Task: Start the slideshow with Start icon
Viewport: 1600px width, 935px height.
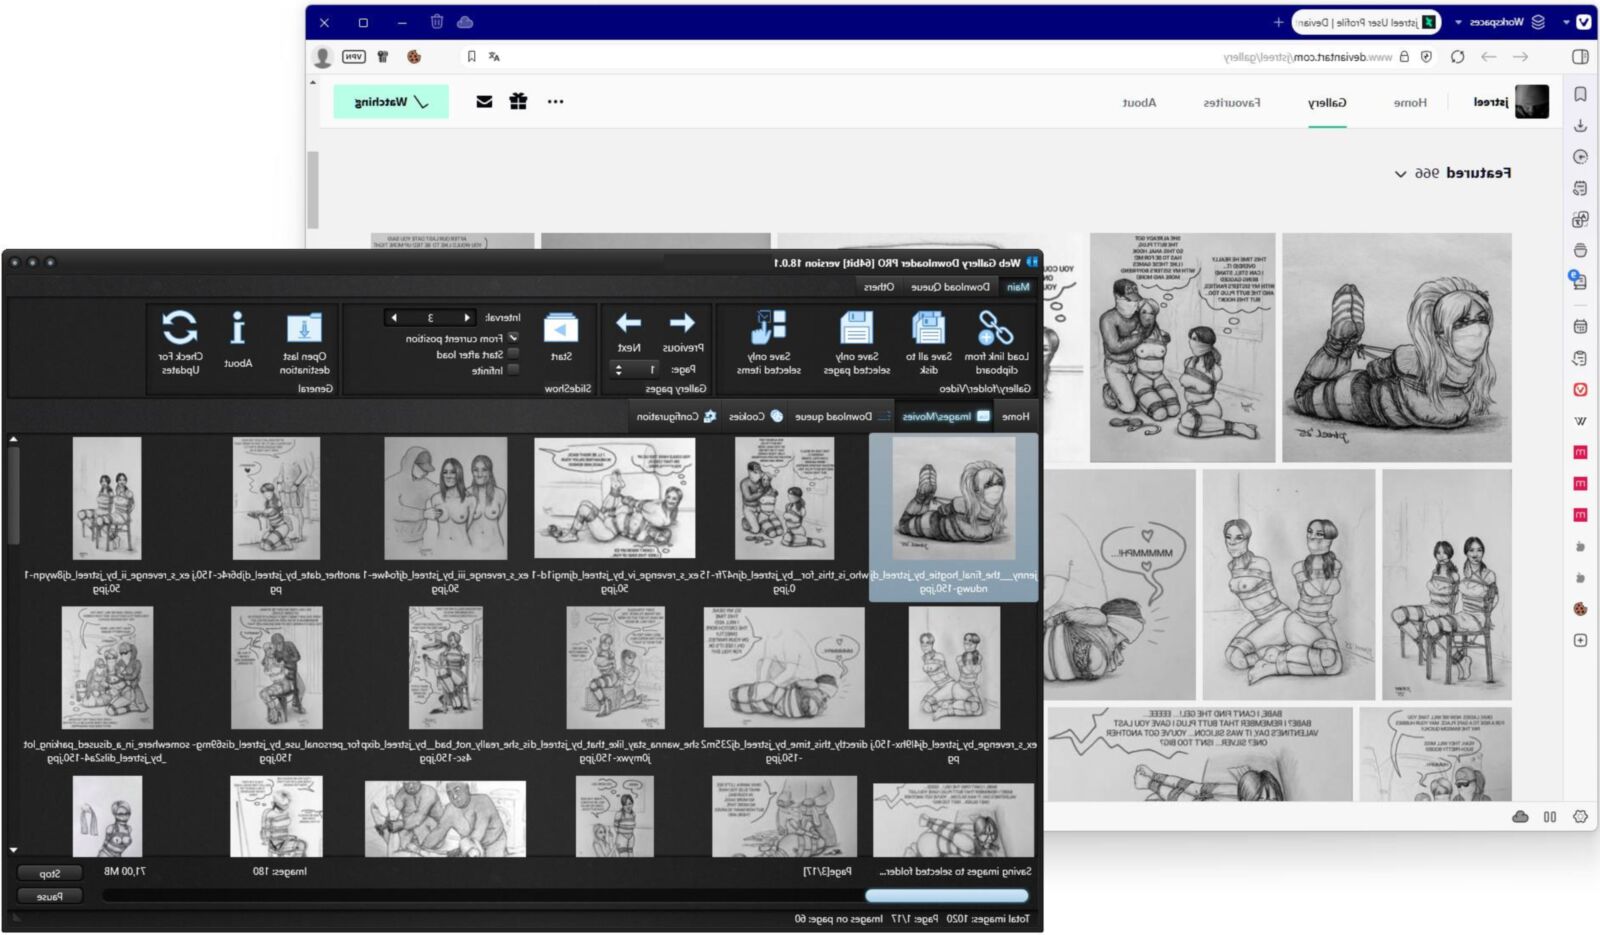Action: point(561,328)
